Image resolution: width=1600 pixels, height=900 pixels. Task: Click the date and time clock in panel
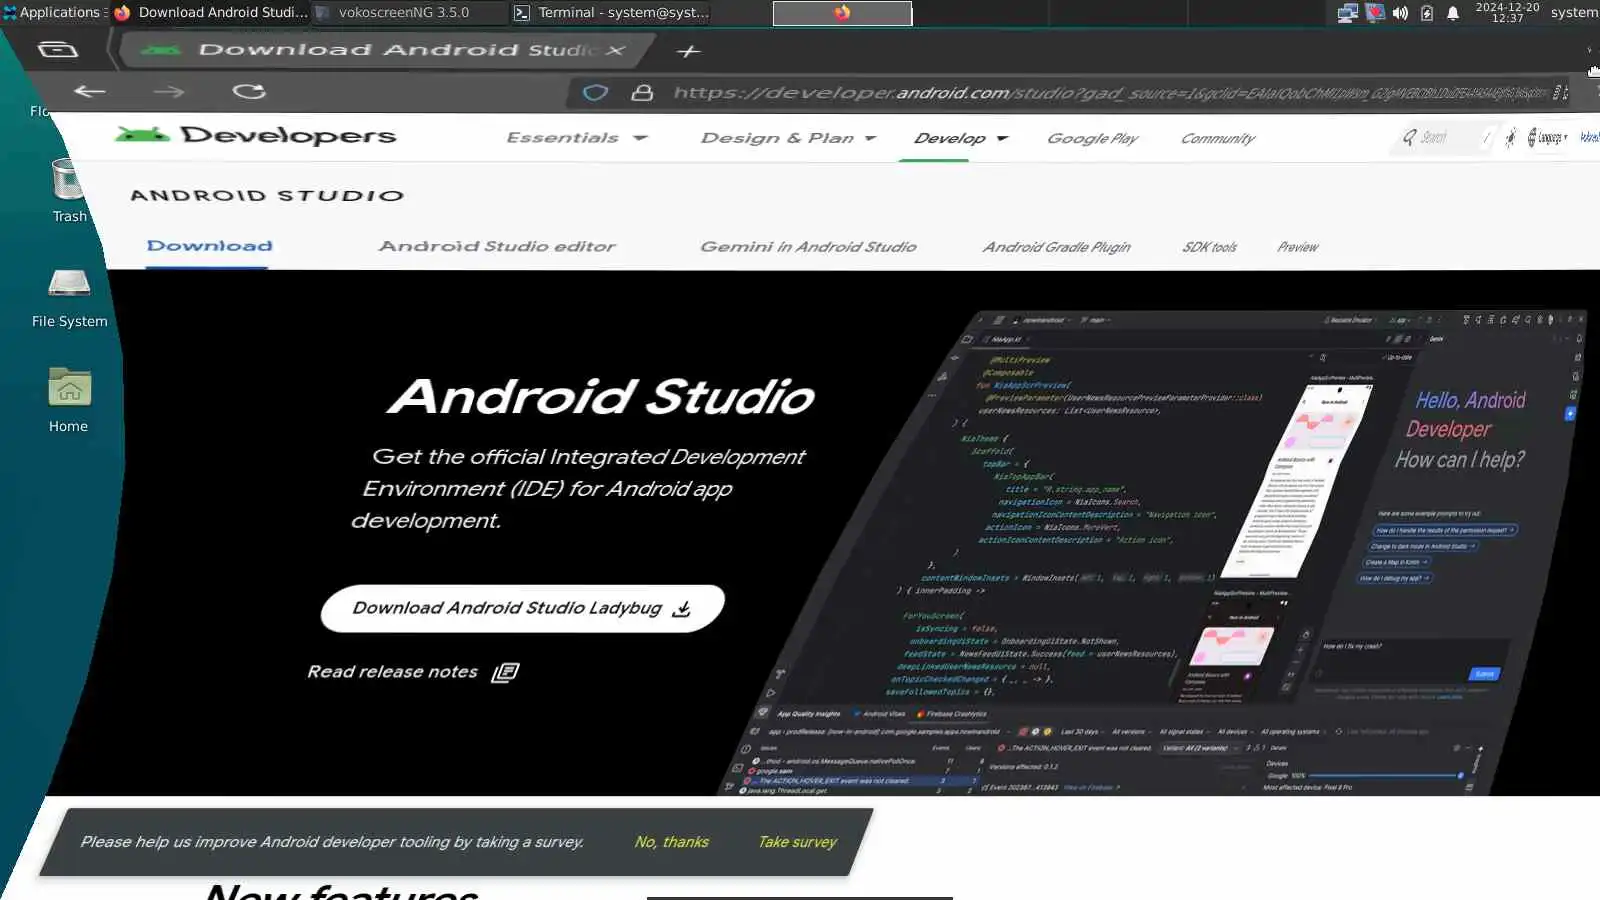point(1507,13)
